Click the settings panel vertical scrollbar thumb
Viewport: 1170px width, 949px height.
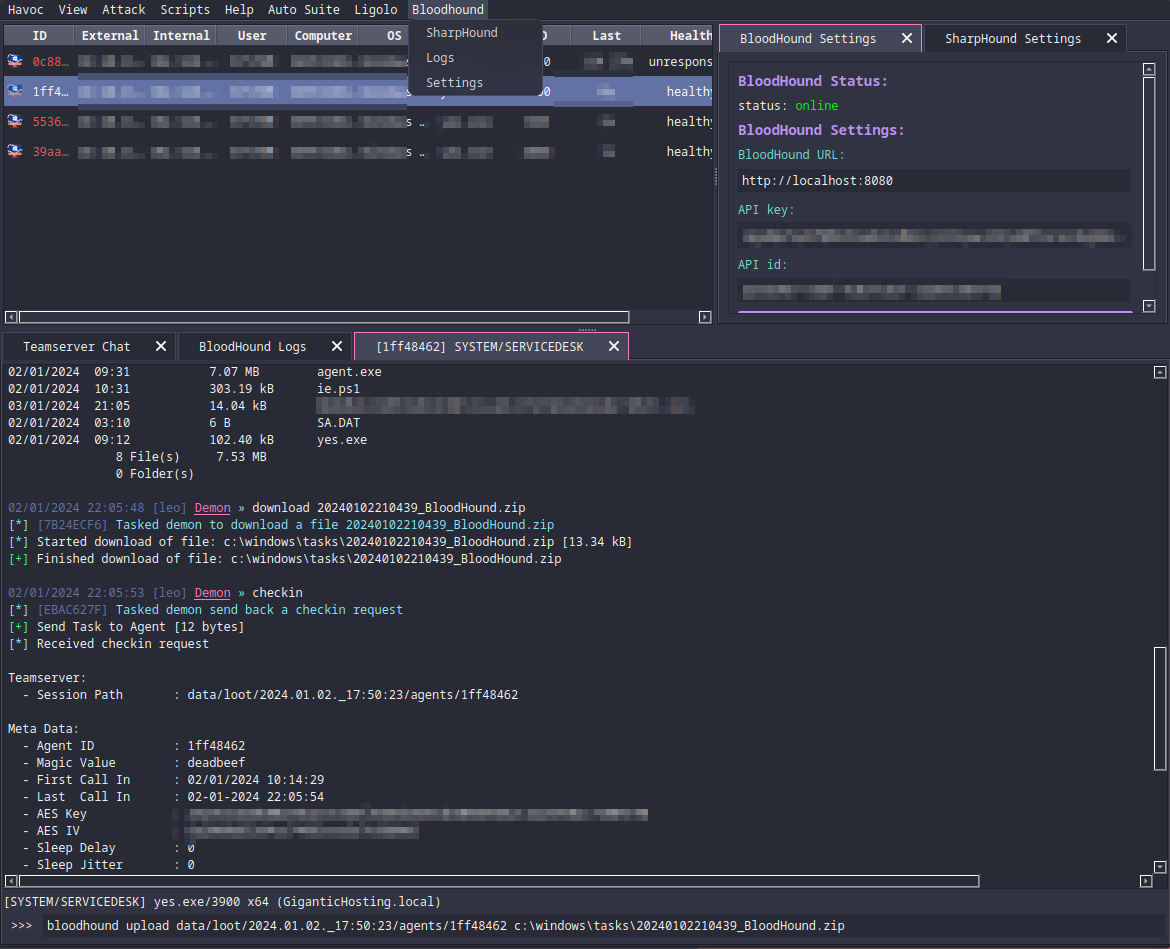click(x=1149, y=173)
